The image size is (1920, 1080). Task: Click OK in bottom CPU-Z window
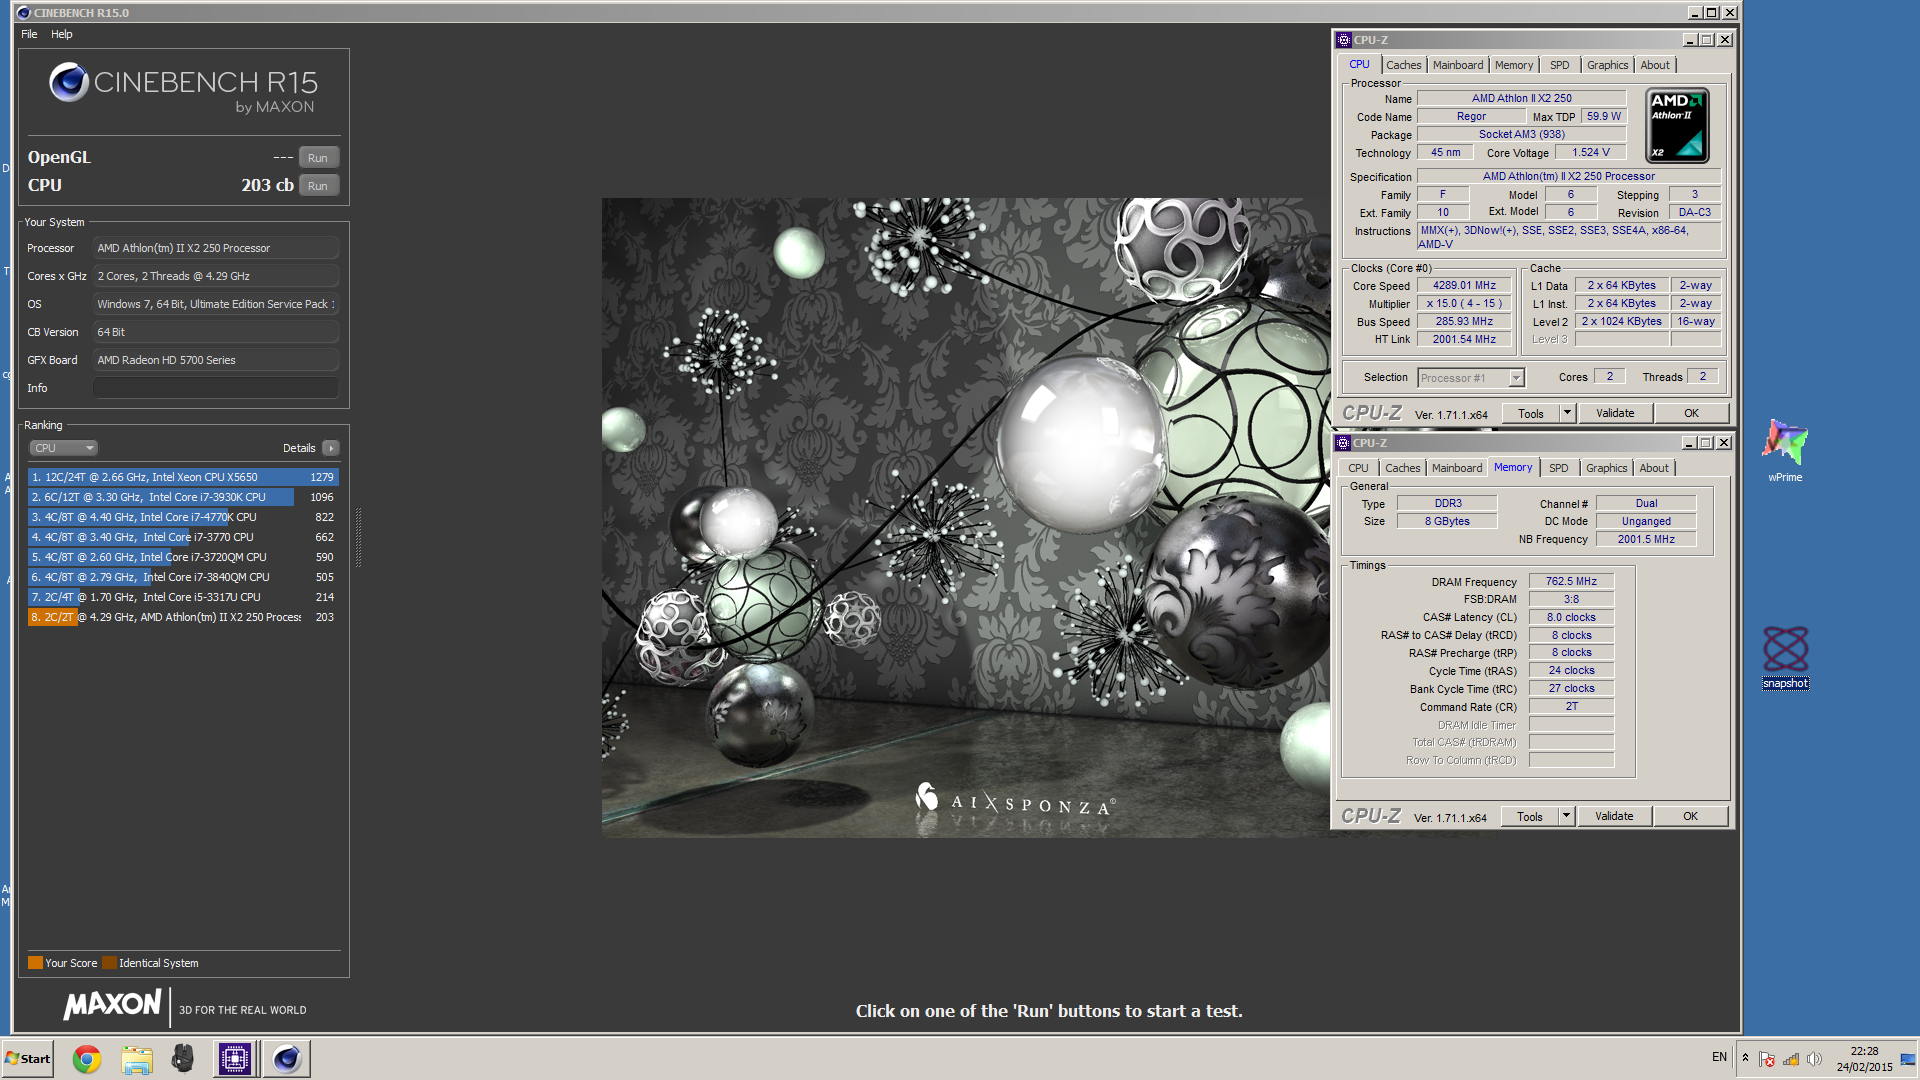(1690, 817)
